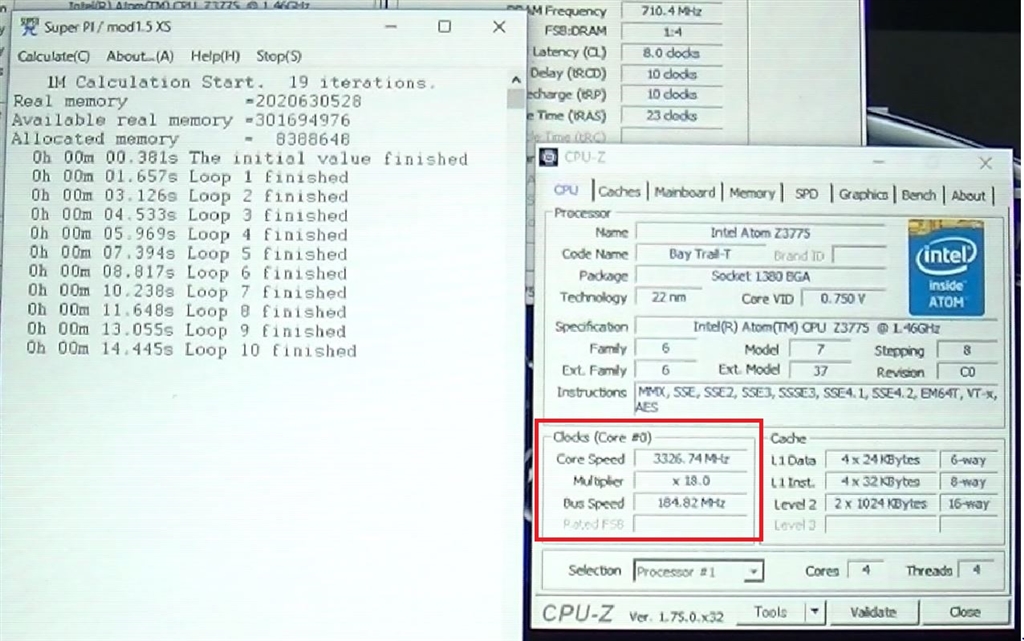
Task: Open the About...(A) menu in Super PI
Action: [140, 57]
